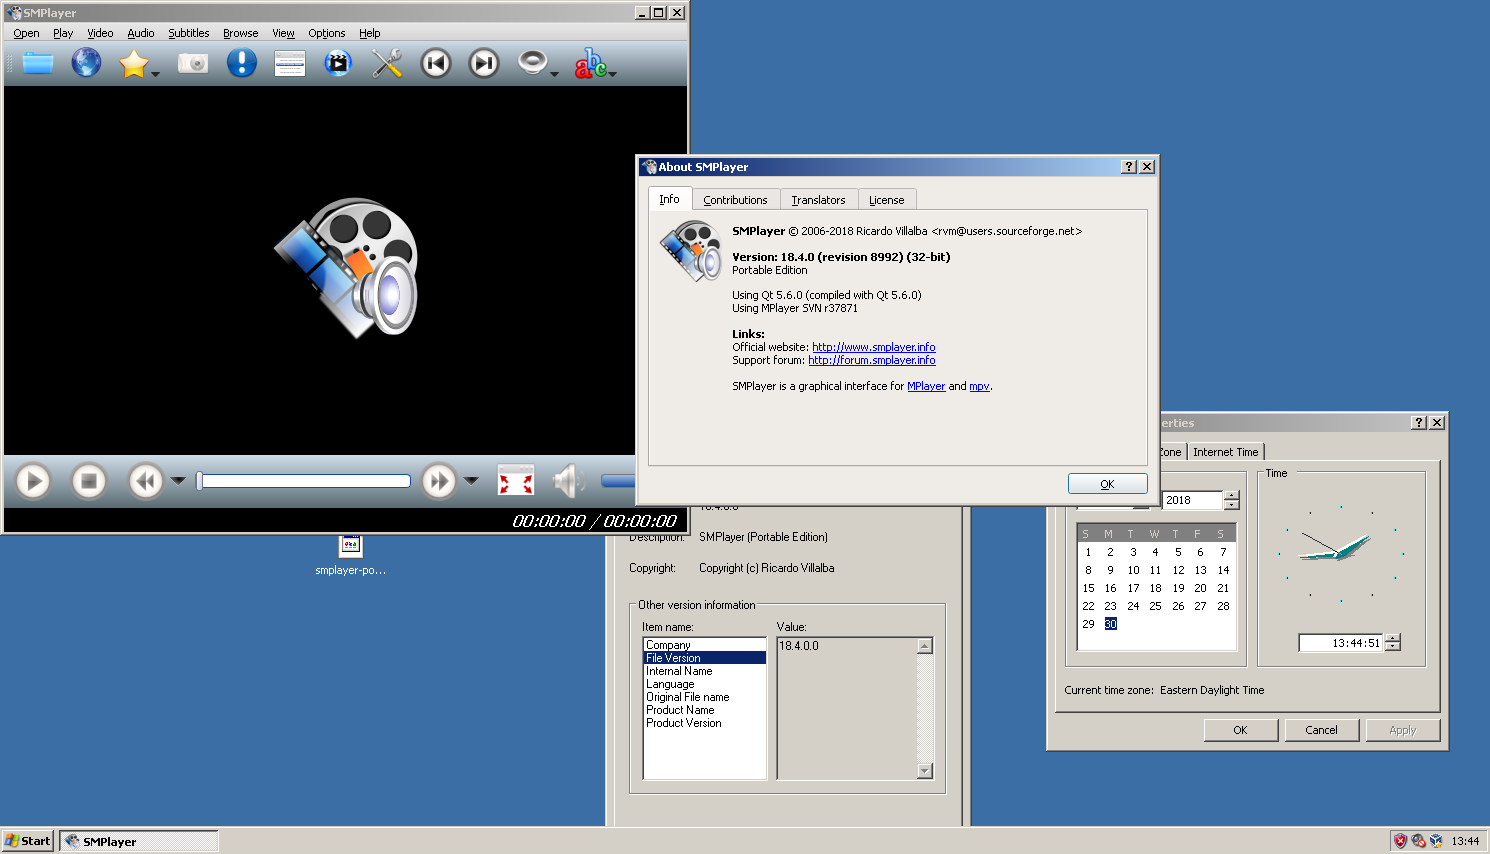1490x854 pixels.
Task: Stop playback with the Stop button
Action: [88, 481]
